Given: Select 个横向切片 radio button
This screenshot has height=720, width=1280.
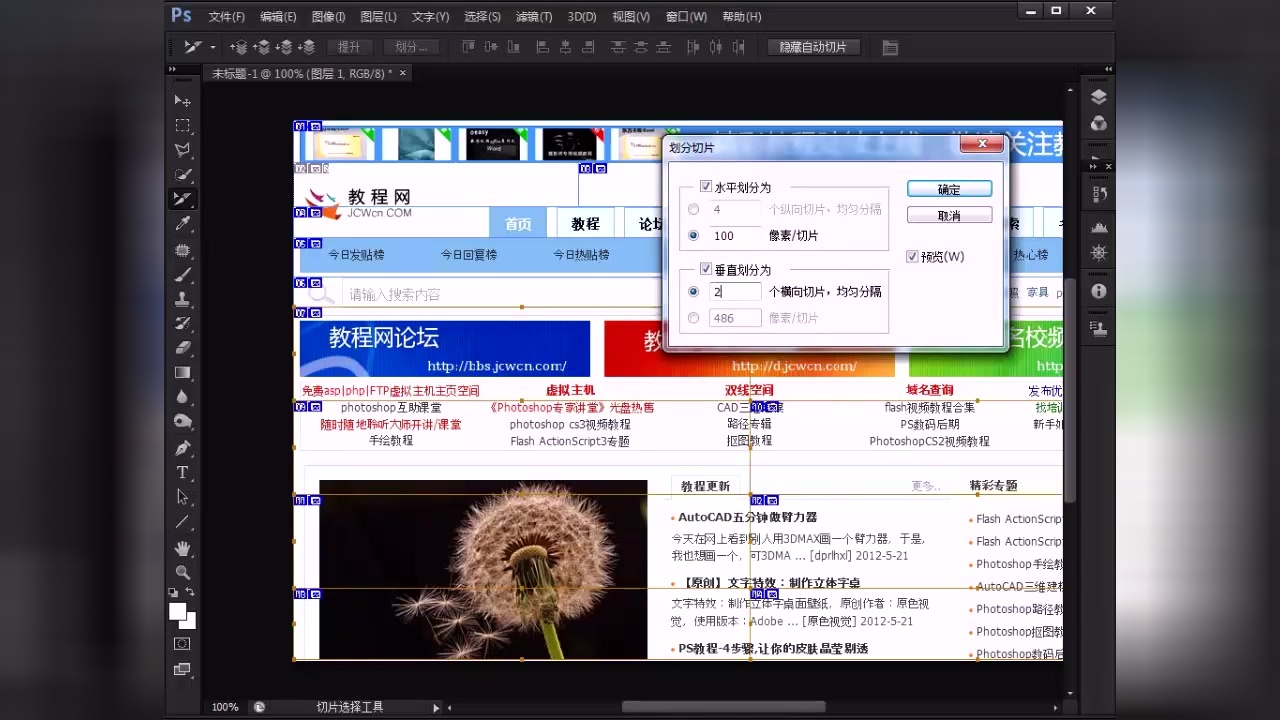Looking at the screenshot, I should pos(693,292).
